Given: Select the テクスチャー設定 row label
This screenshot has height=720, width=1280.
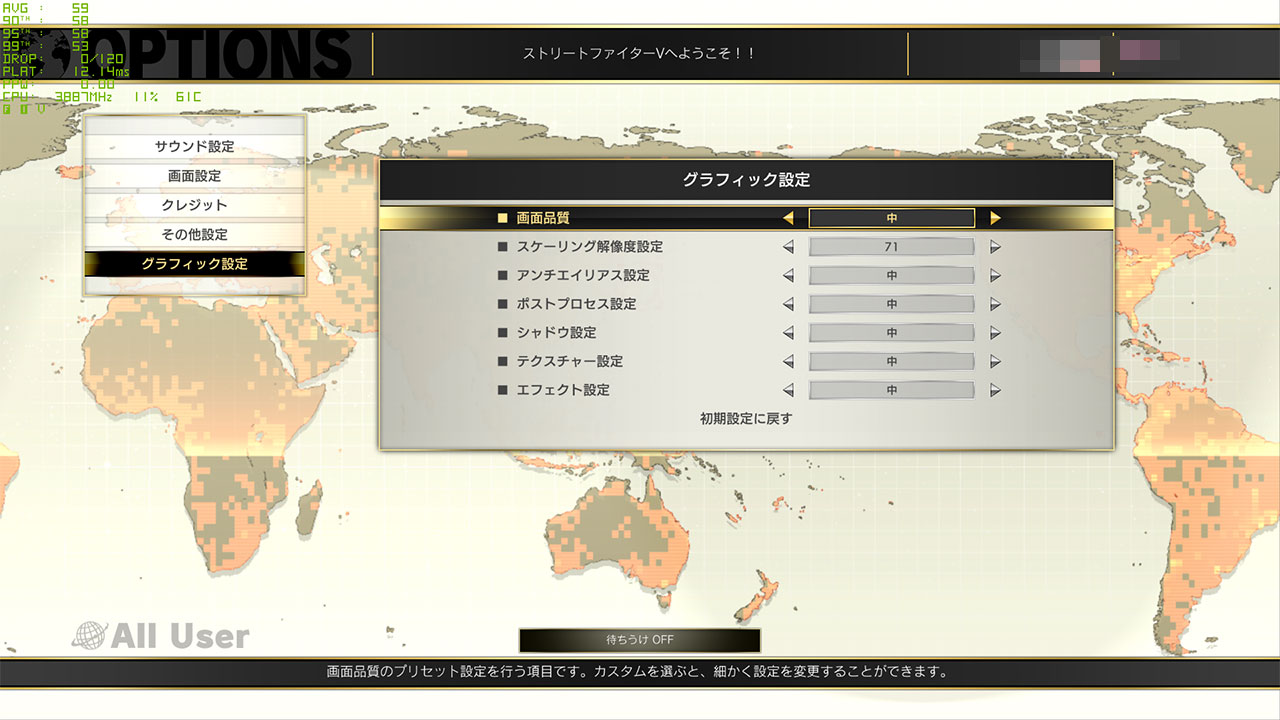Looking at the screenshot, I should click(x=570, y=362).
